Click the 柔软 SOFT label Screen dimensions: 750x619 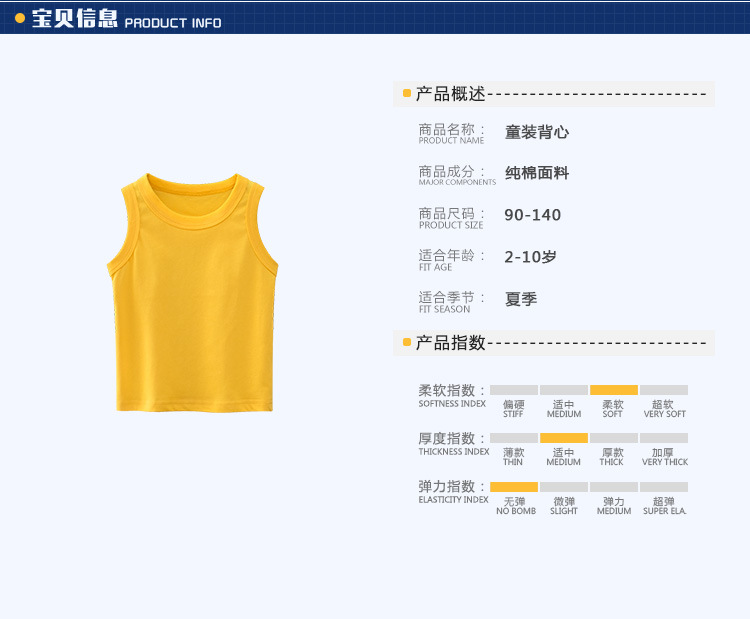tap(613, 409)
